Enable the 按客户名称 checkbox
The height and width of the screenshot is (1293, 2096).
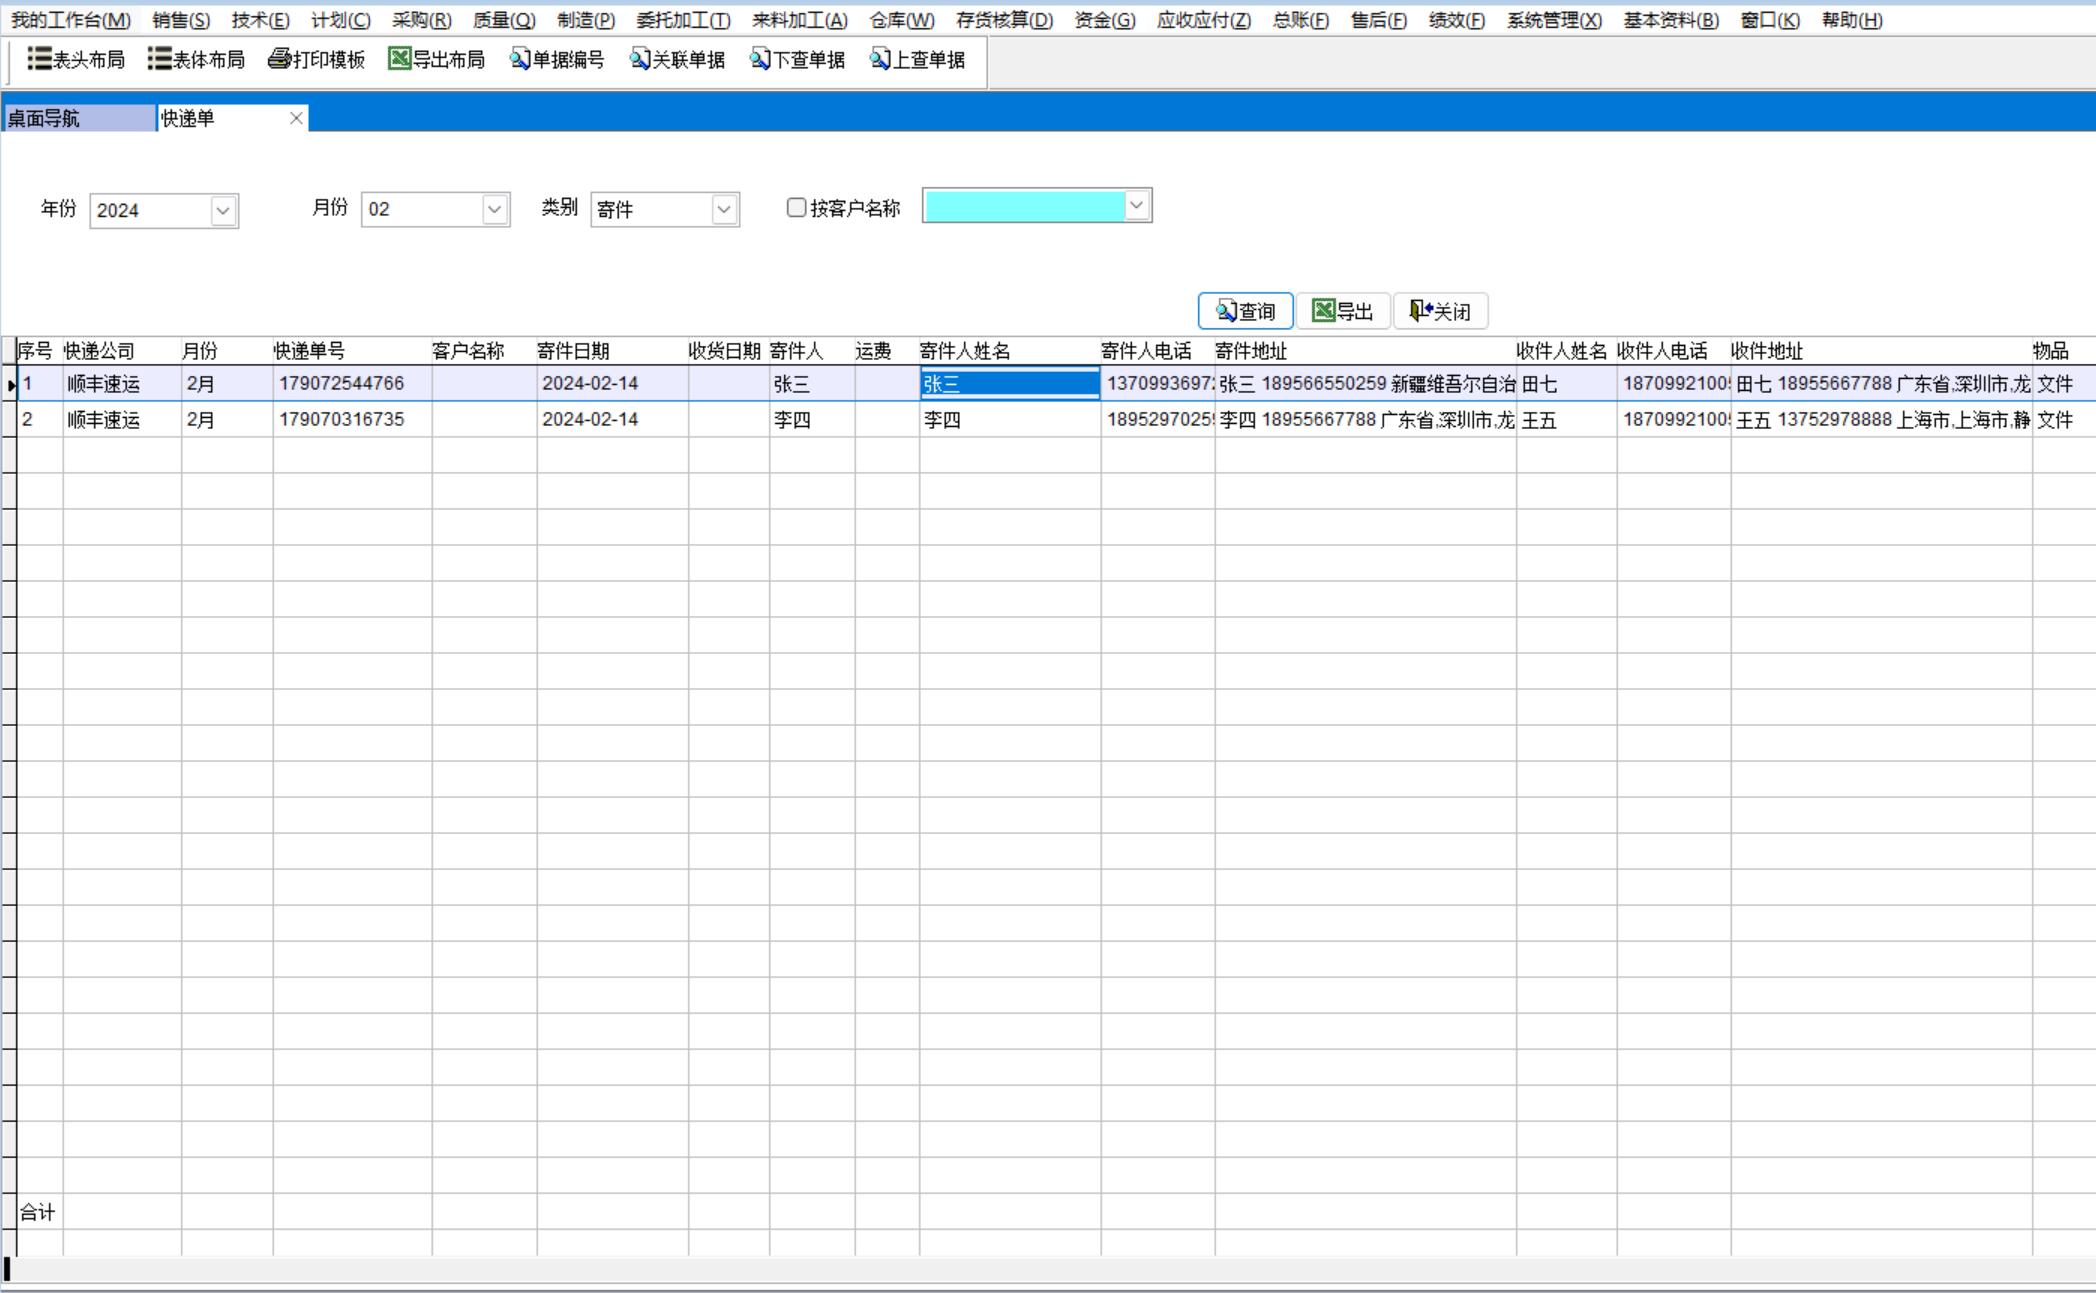point(796,208)
